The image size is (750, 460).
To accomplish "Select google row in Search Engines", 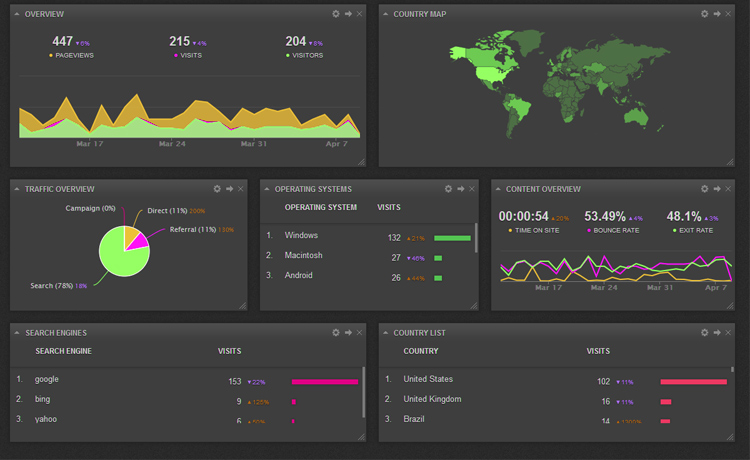I will pyautogui.click(x=47, y=380).
